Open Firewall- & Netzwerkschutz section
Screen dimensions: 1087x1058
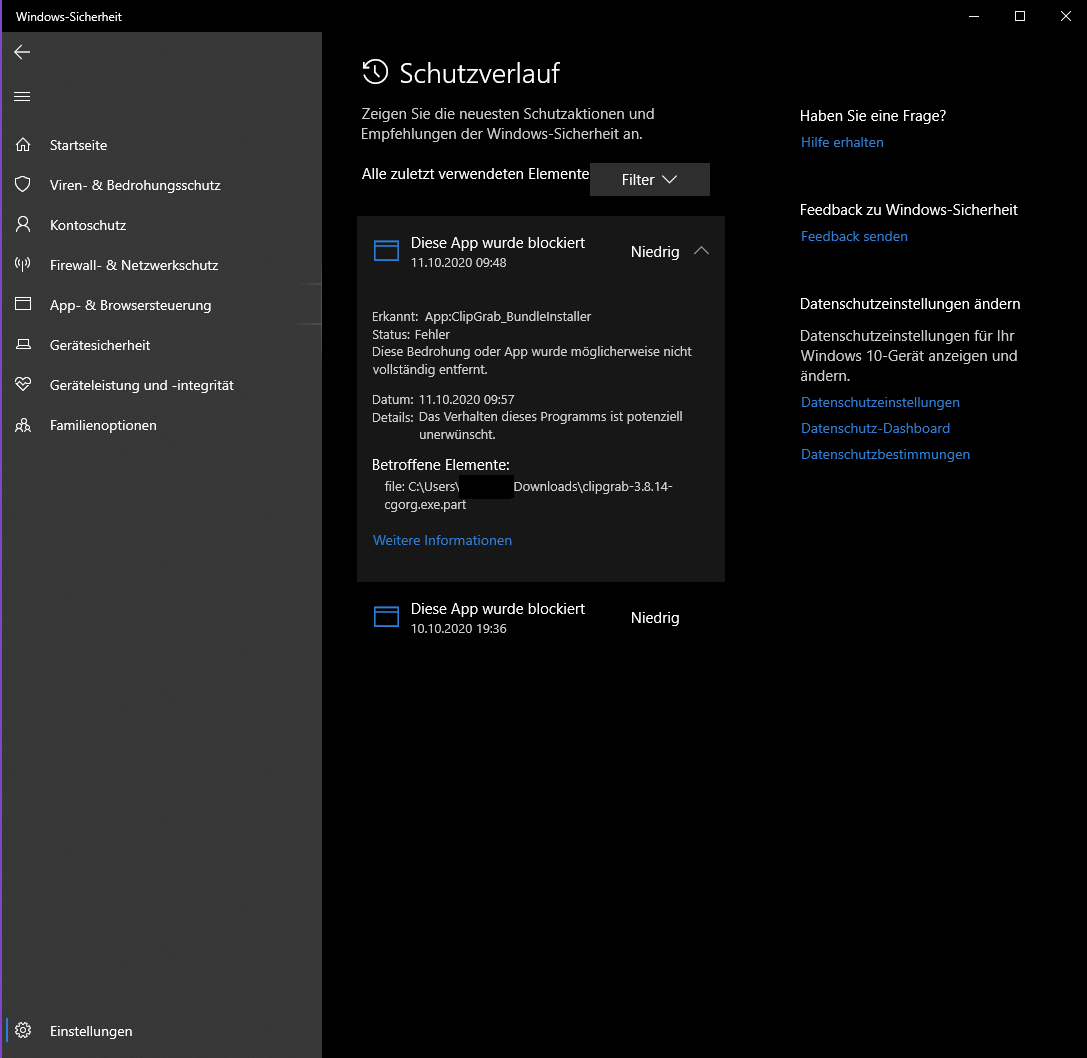(x=161, y=265)
